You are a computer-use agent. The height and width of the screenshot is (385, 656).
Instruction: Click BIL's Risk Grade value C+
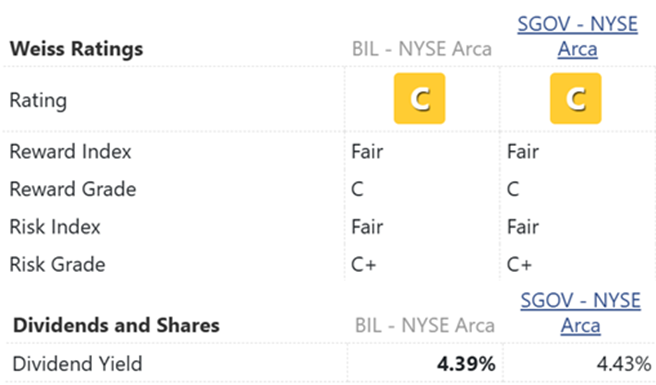pos(364,264)
